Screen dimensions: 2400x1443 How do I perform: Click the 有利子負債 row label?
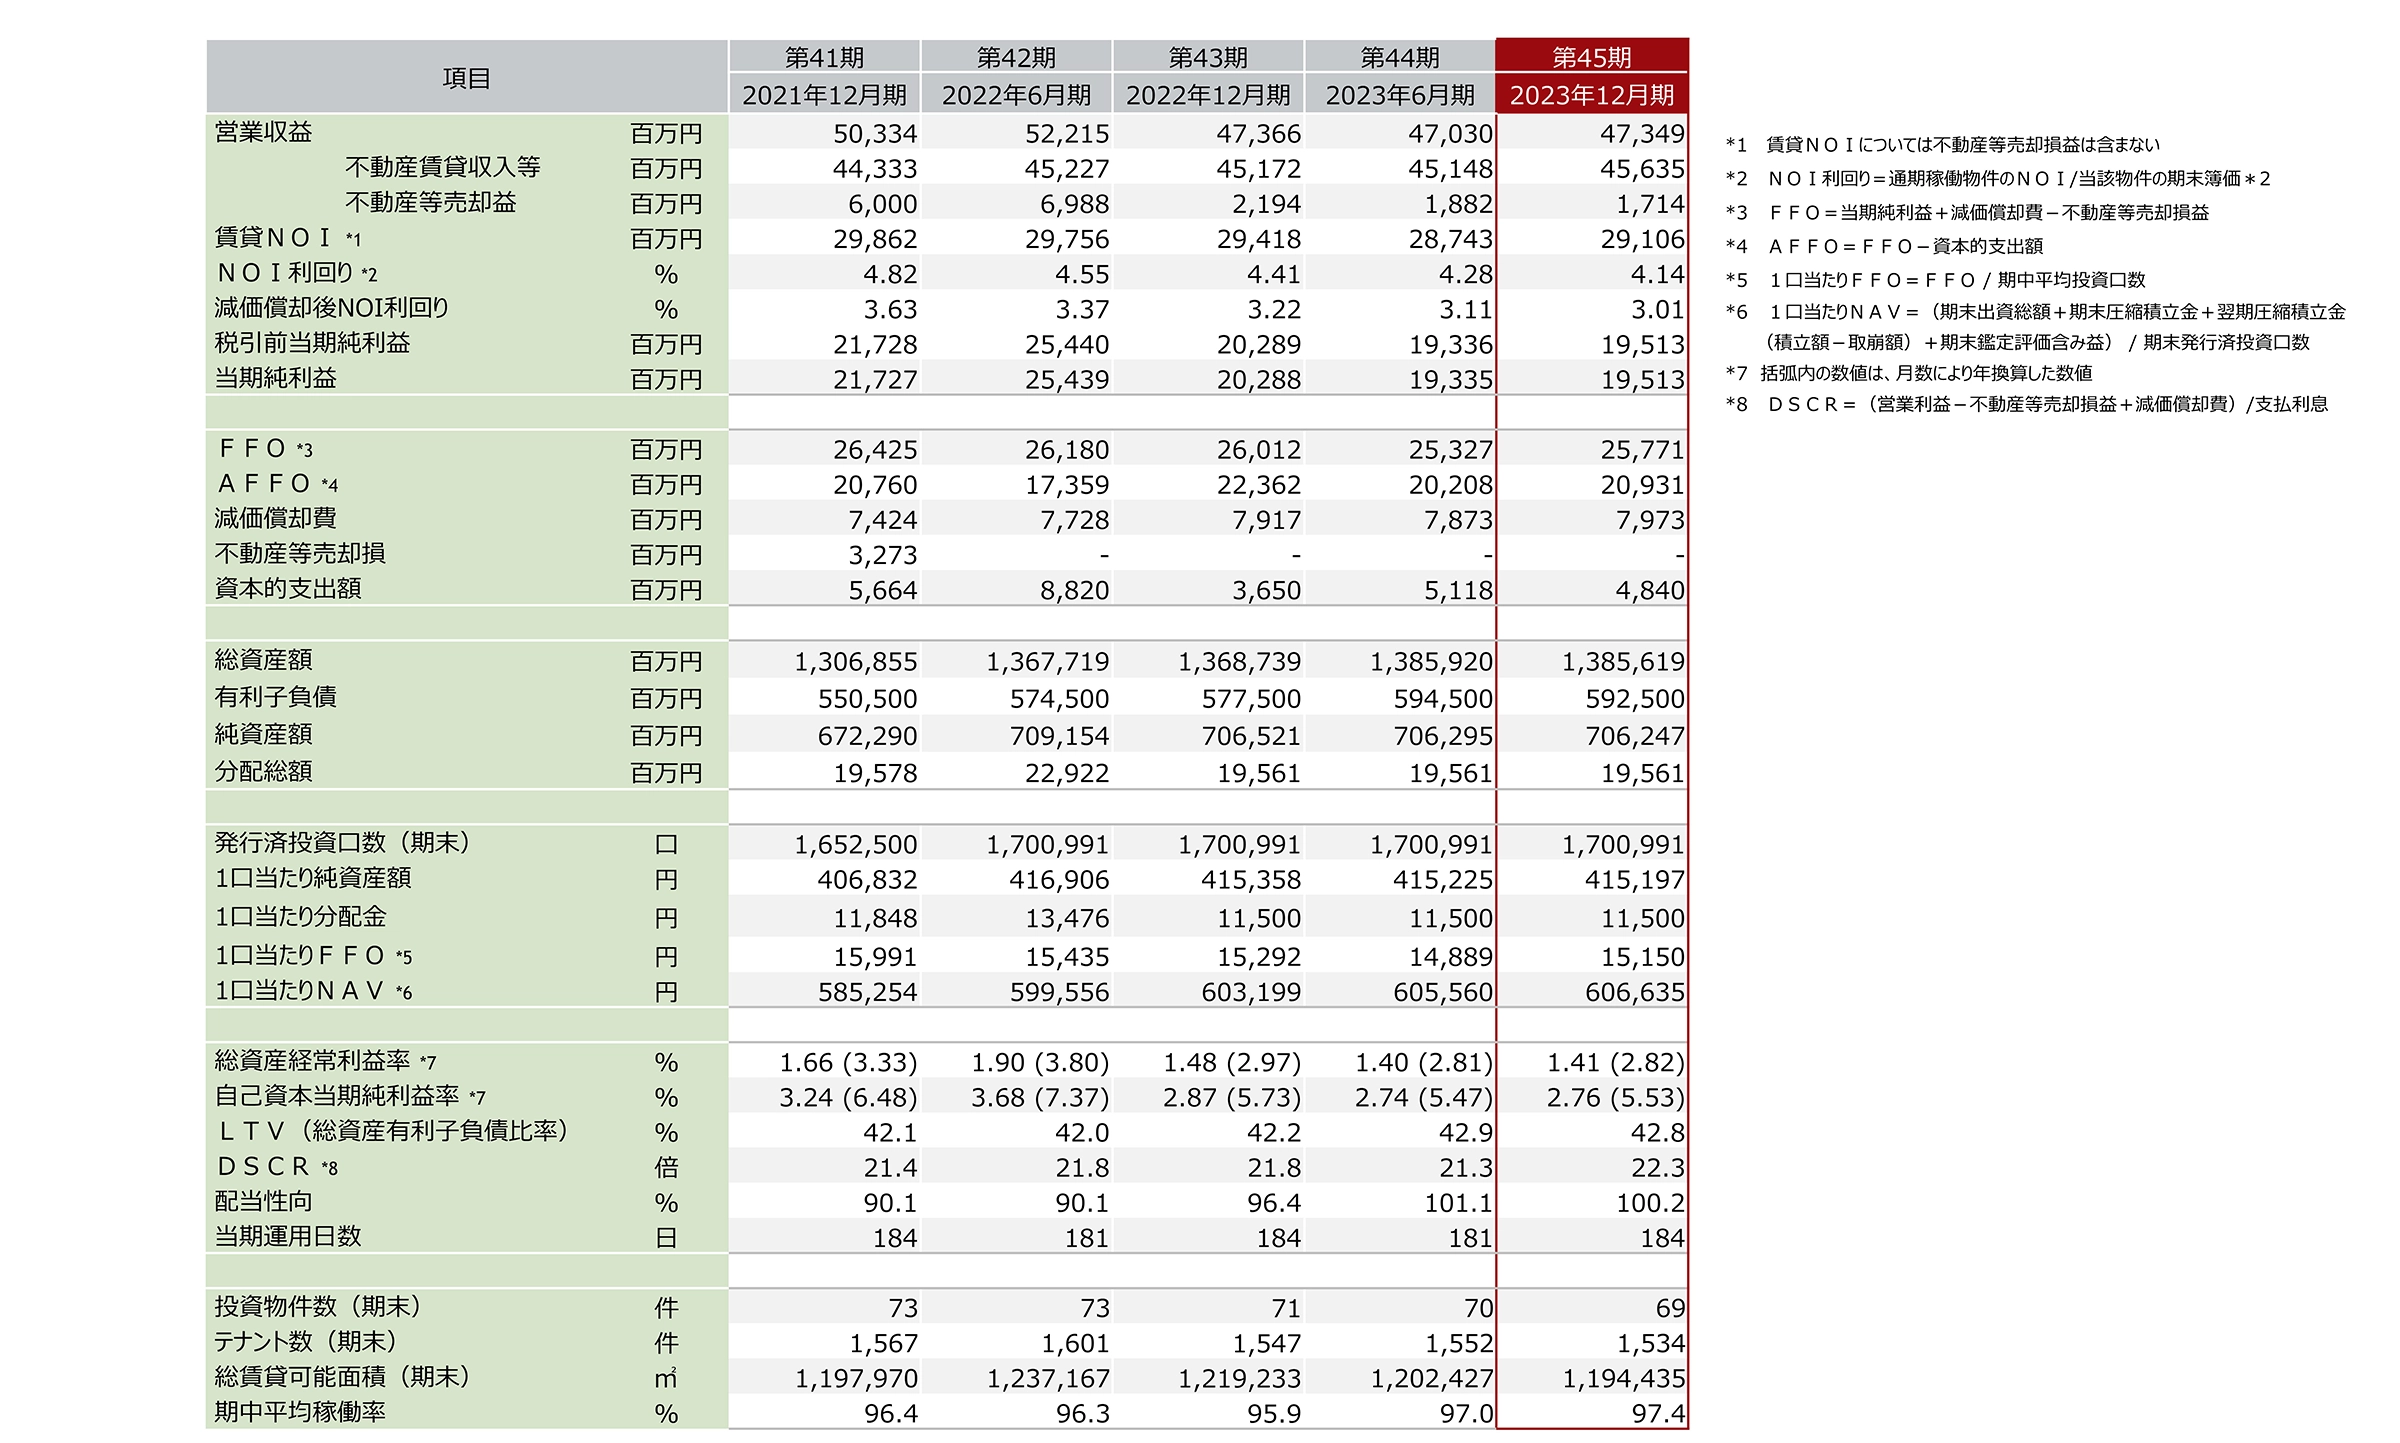pos(275,697)
